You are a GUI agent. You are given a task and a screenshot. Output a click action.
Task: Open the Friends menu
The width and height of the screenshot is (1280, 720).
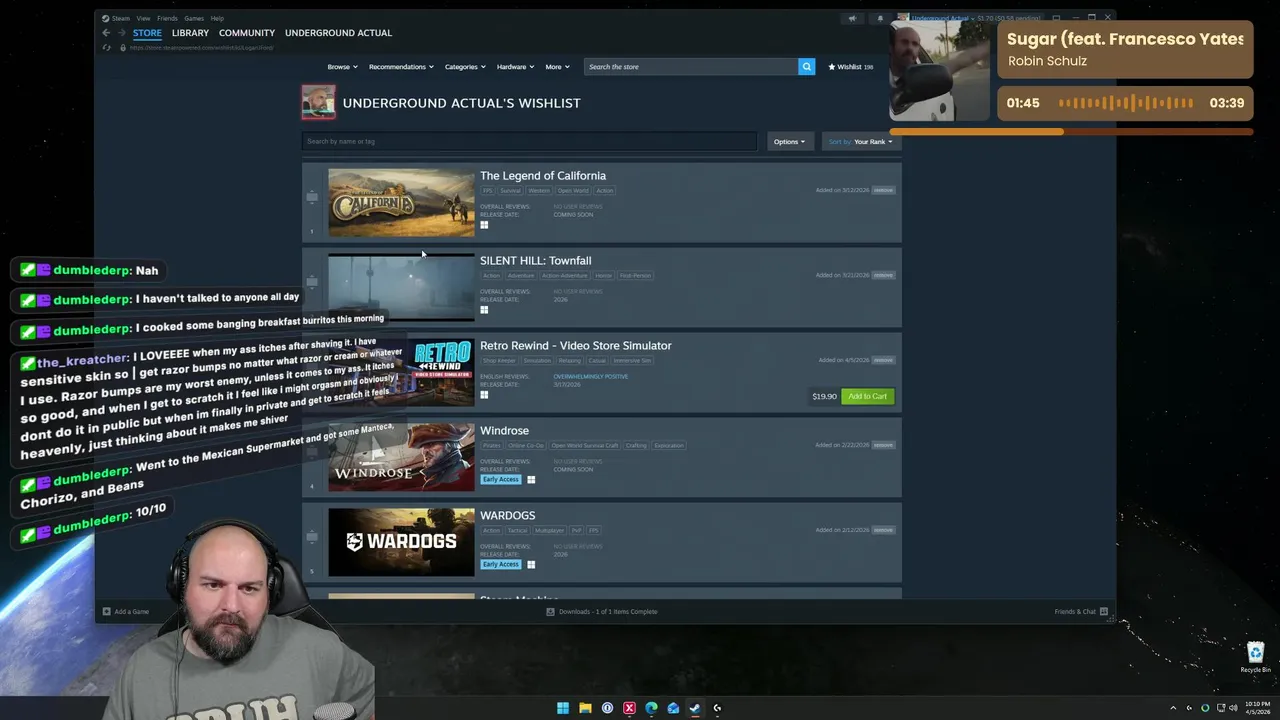coord(167,18)
